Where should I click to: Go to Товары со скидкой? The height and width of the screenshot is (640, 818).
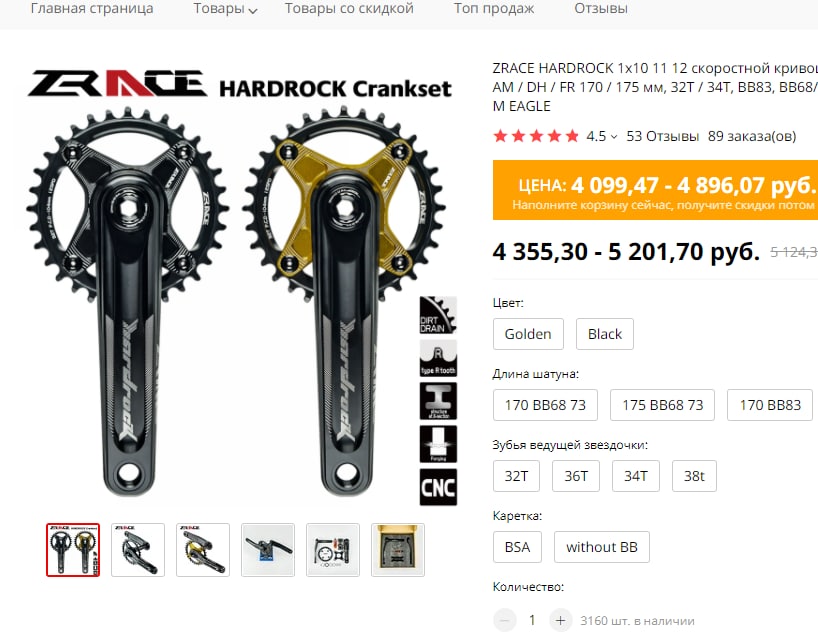click(x=349, y=8)
